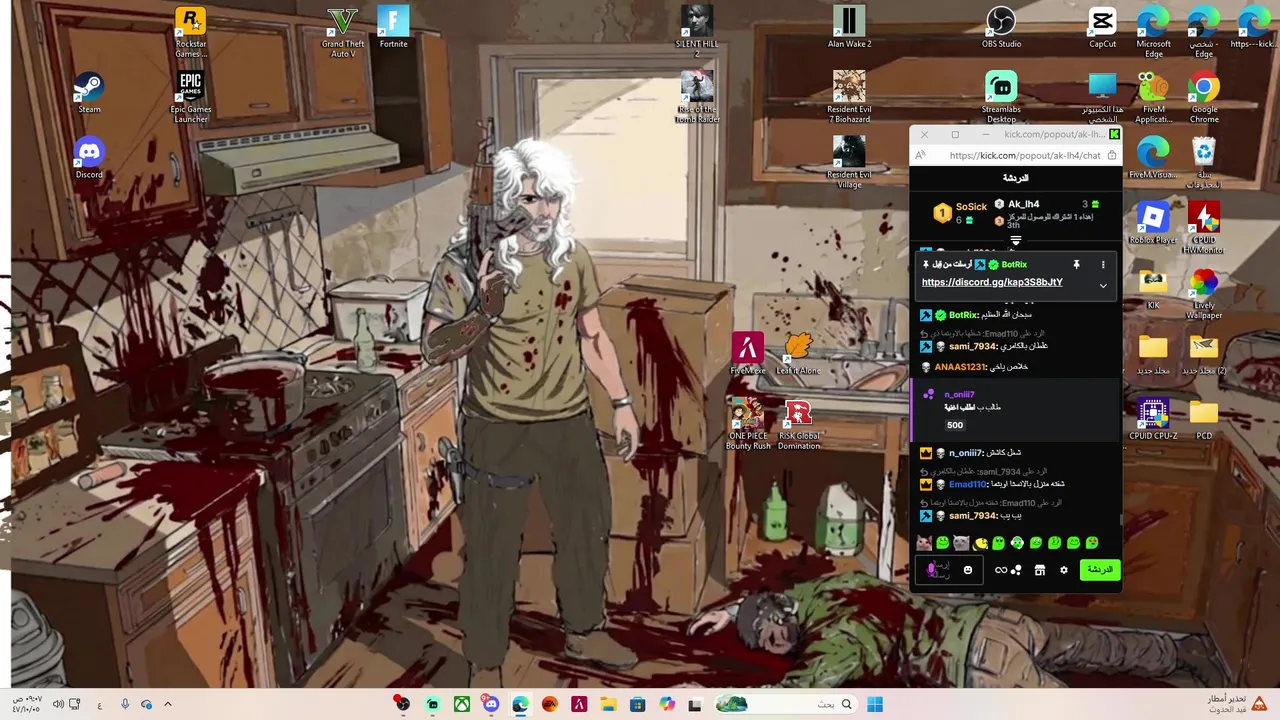Open Resident Evil 7 Biohazard shortcut
The image size is (1280, 720).
click(x=849, y=98)
